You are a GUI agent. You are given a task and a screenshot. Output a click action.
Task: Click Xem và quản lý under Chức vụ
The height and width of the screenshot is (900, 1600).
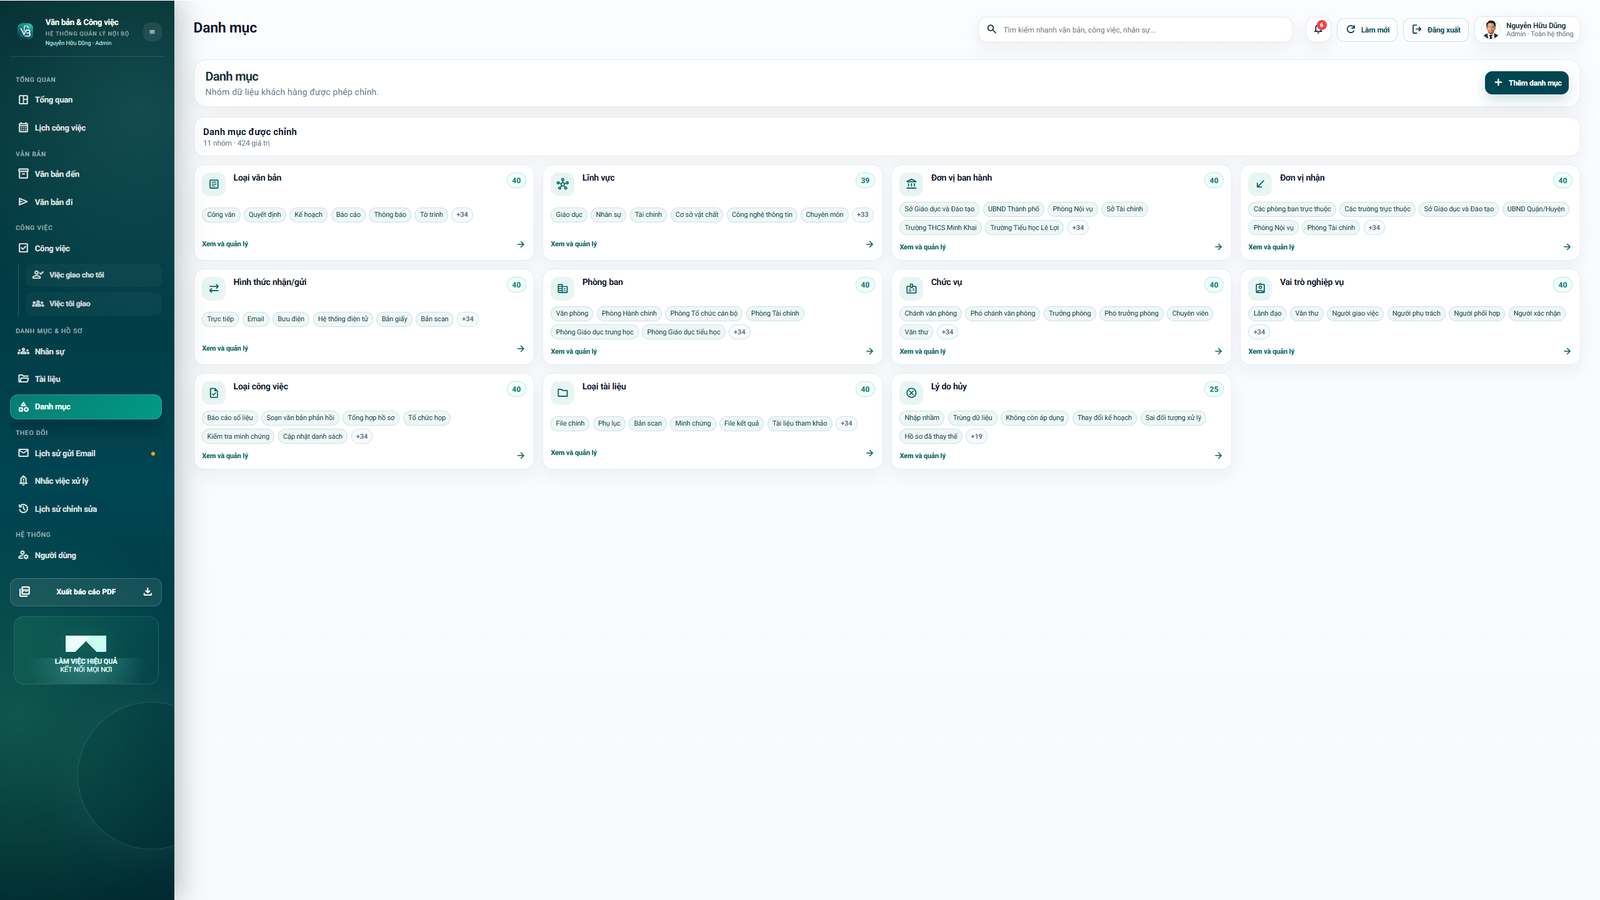[x=922, y=351]
